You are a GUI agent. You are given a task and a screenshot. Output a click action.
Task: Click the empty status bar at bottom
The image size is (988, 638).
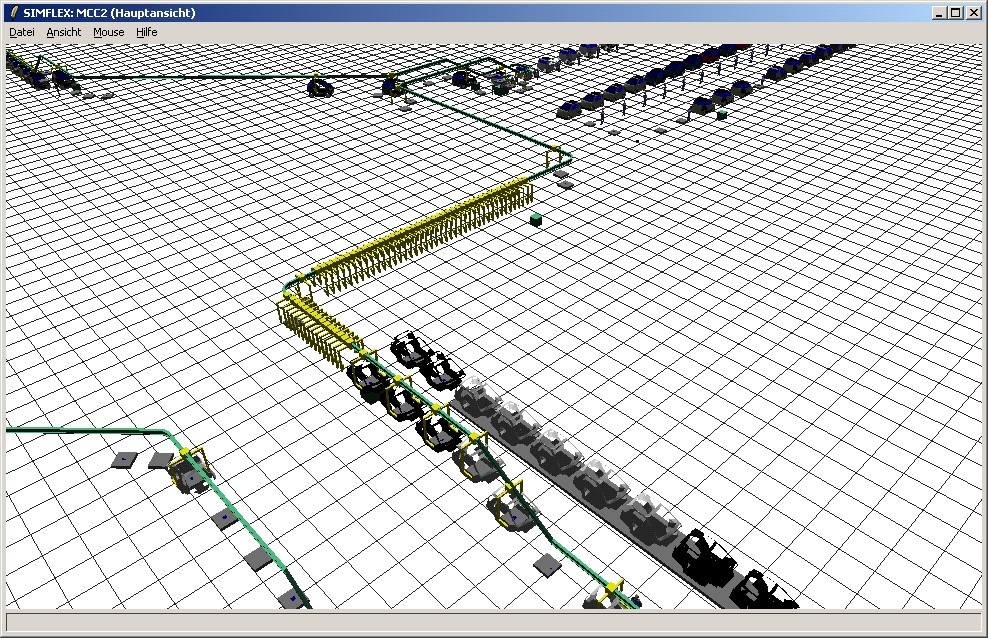coord(494,622)
